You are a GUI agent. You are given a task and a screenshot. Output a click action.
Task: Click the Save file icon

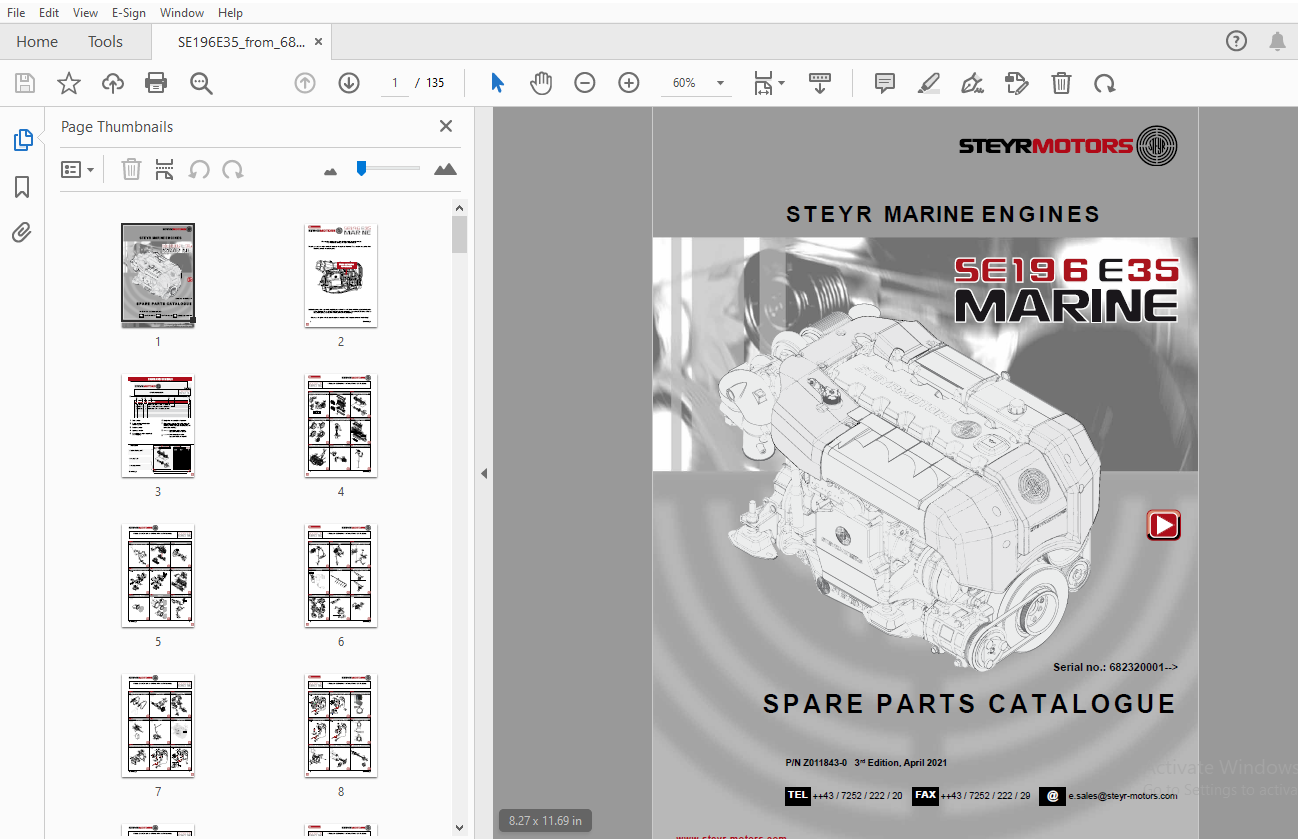25,83
